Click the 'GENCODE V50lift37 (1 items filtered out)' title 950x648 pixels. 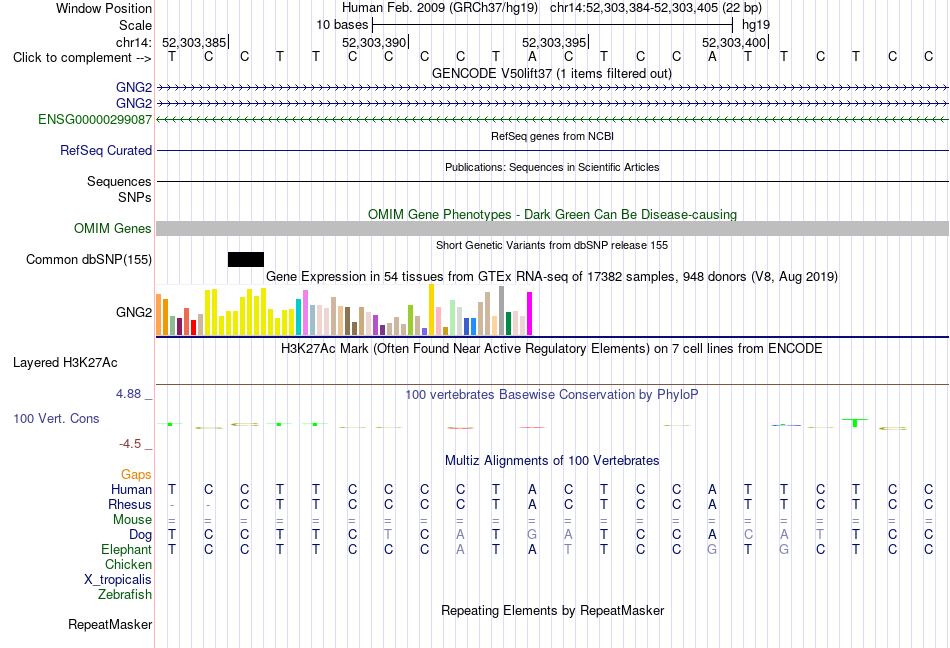point(551,73)
